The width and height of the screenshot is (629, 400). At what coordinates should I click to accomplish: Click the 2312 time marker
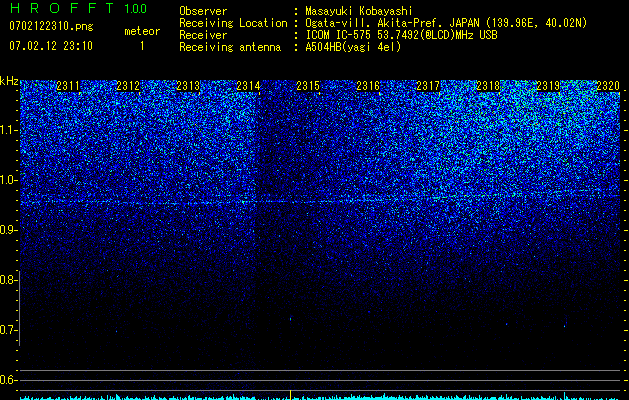coord(128,86)
